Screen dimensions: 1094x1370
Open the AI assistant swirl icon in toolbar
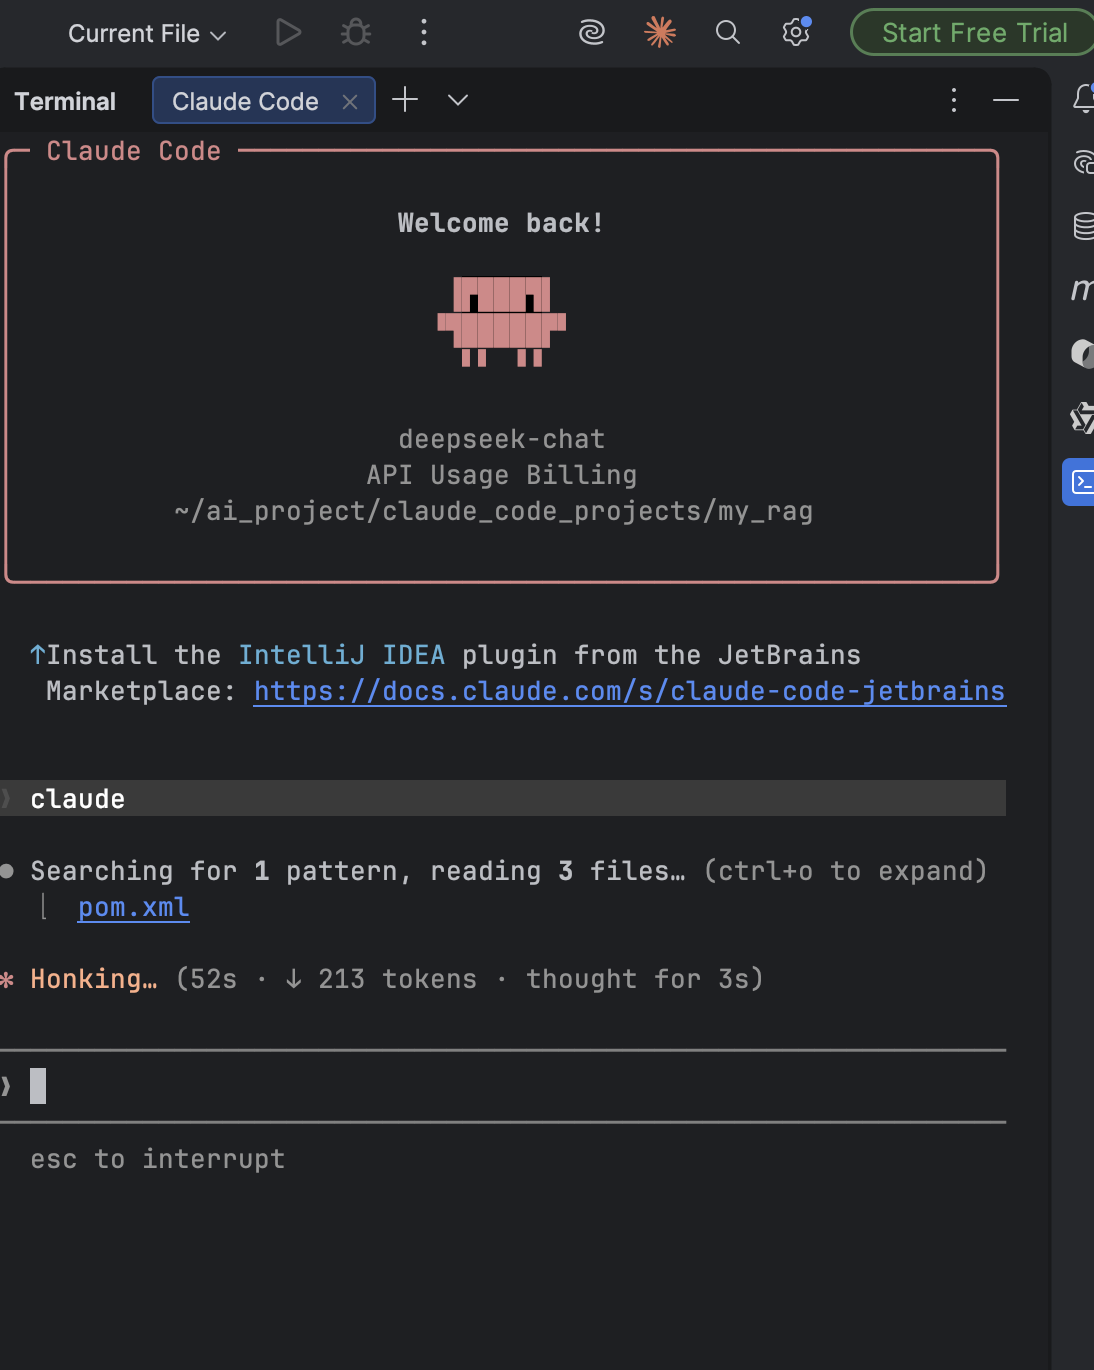(x=592, y=33)
